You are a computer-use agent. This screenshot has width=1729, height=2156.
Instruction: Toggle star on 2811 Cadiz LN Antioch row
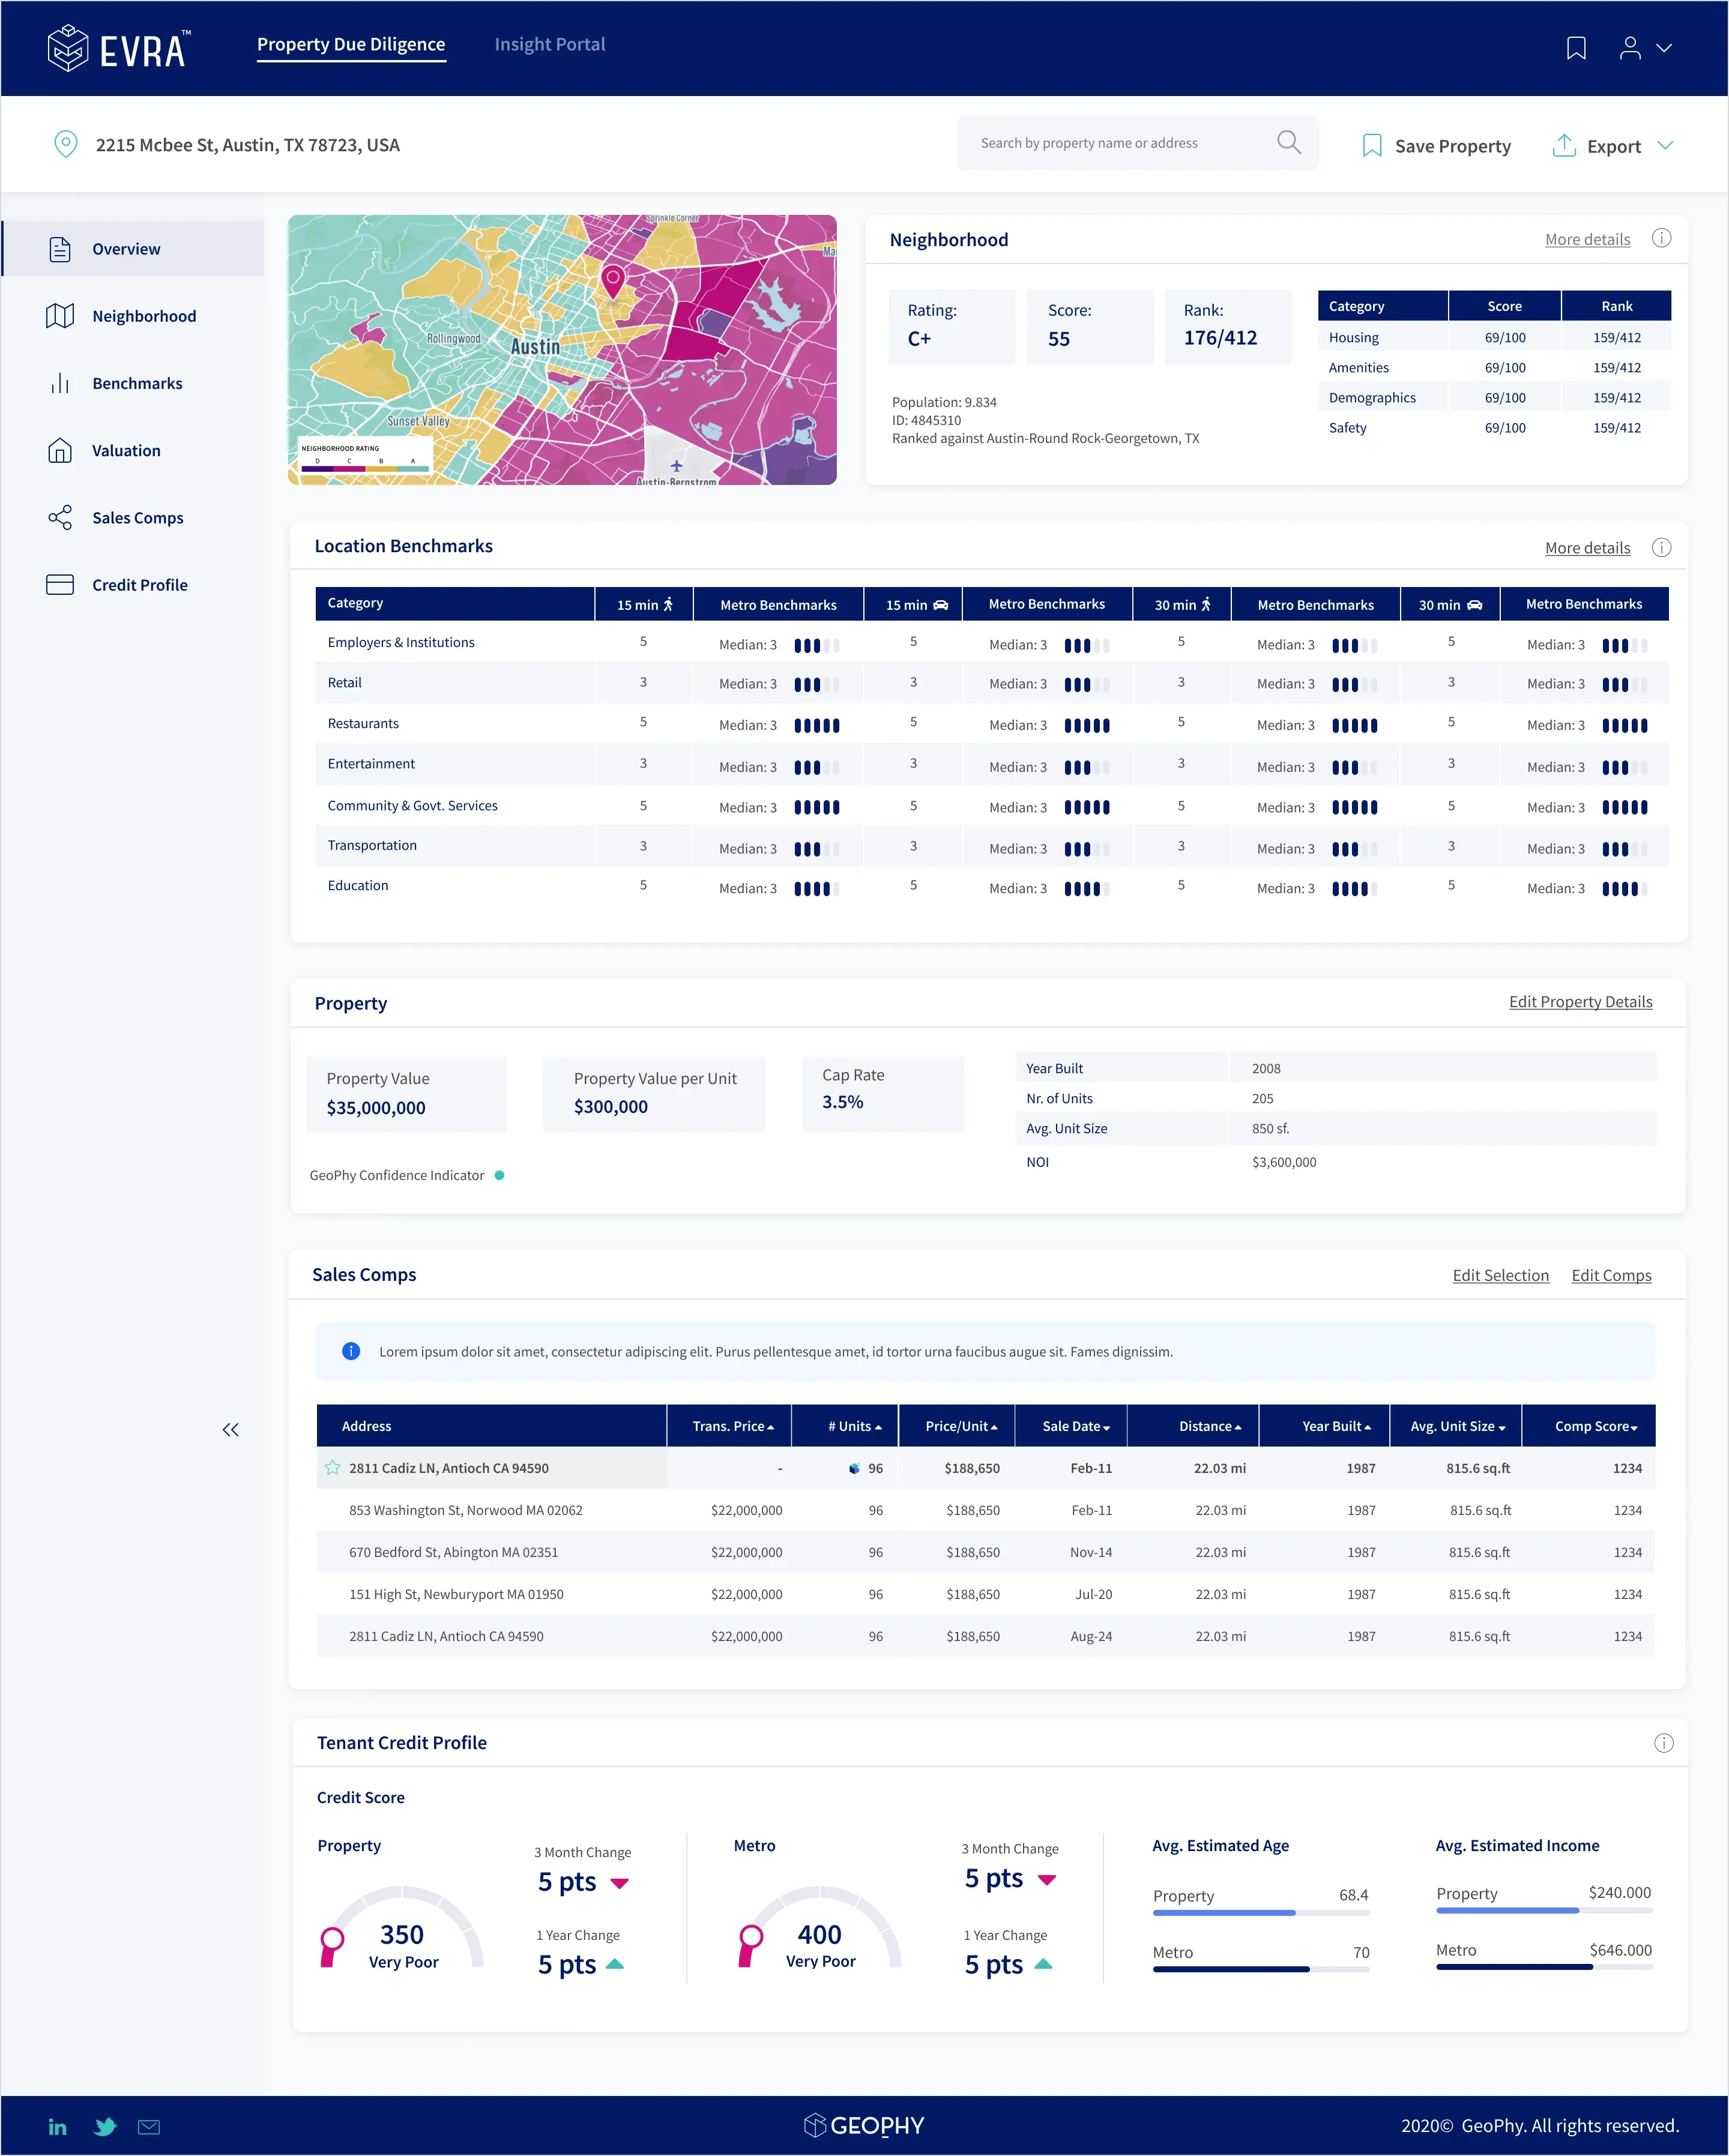332,1468
